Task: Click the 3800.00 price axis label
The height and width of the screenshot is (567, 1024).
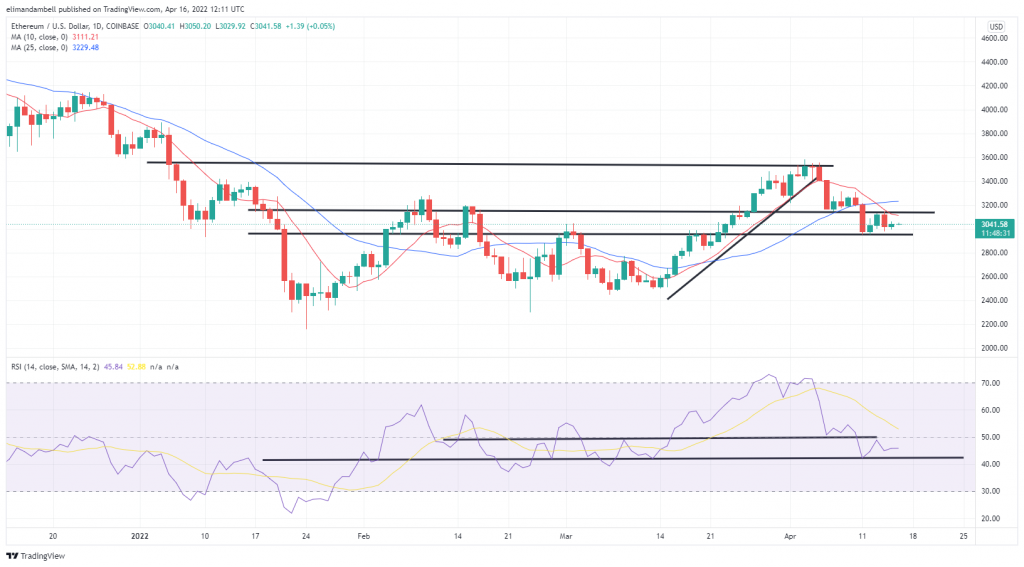Action: point(995,134)
